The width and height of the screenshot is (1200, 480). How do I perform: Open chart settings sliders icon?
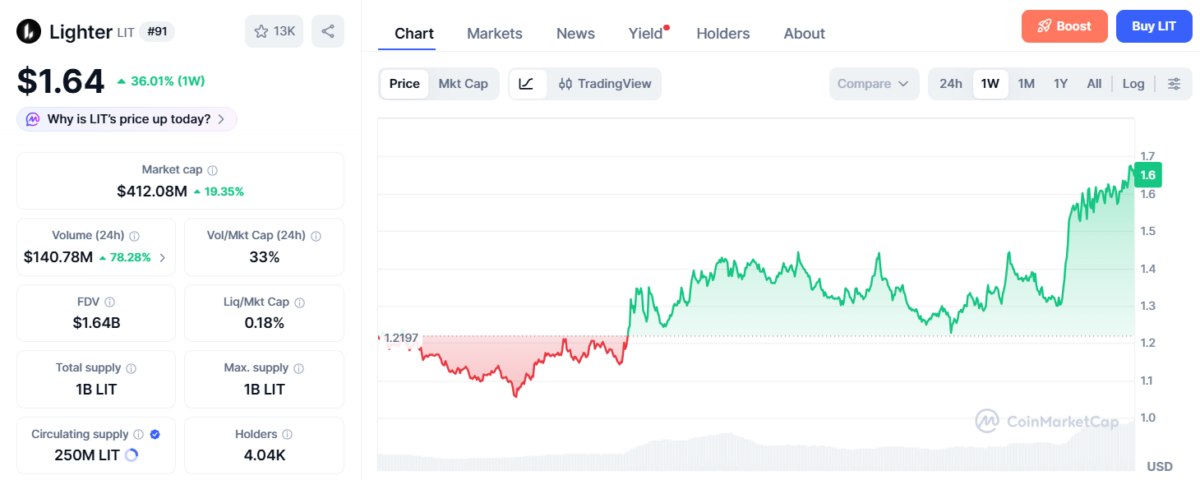click(1174, 84)
